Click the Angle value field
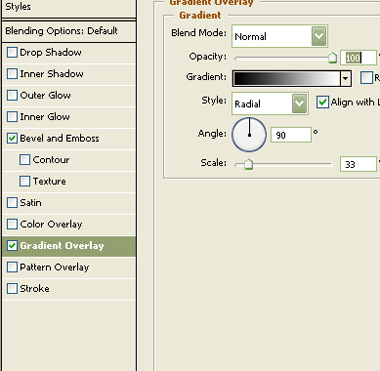380x371 pixels. tap(291, 135)
